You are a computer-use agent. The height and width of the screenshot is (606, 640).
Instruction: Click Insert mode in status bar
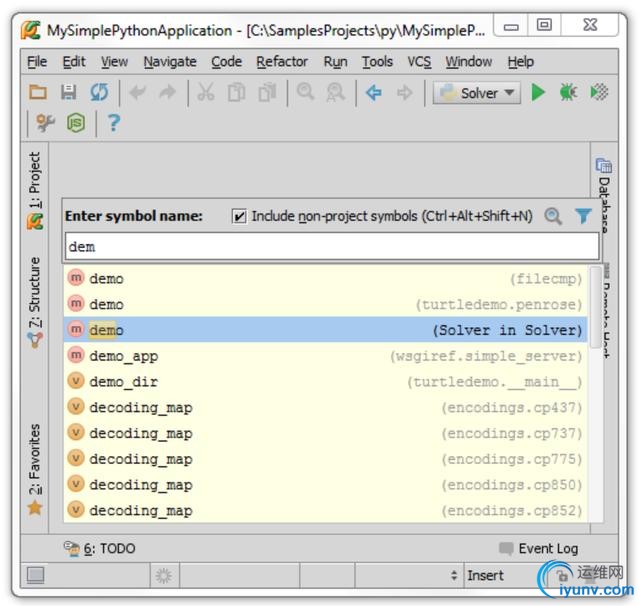[x=485, y=576]
